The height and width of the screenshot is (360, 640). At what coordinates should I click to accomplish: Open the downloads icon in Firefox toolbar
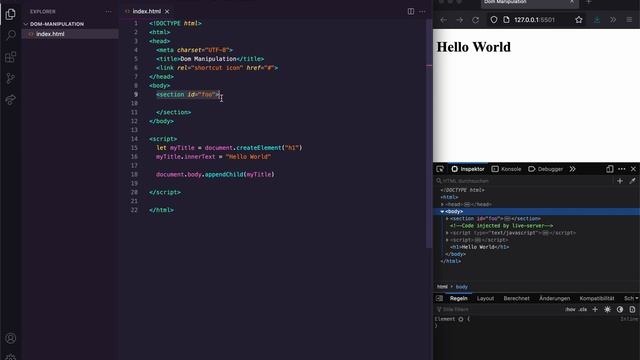click(x=597, y=20)
